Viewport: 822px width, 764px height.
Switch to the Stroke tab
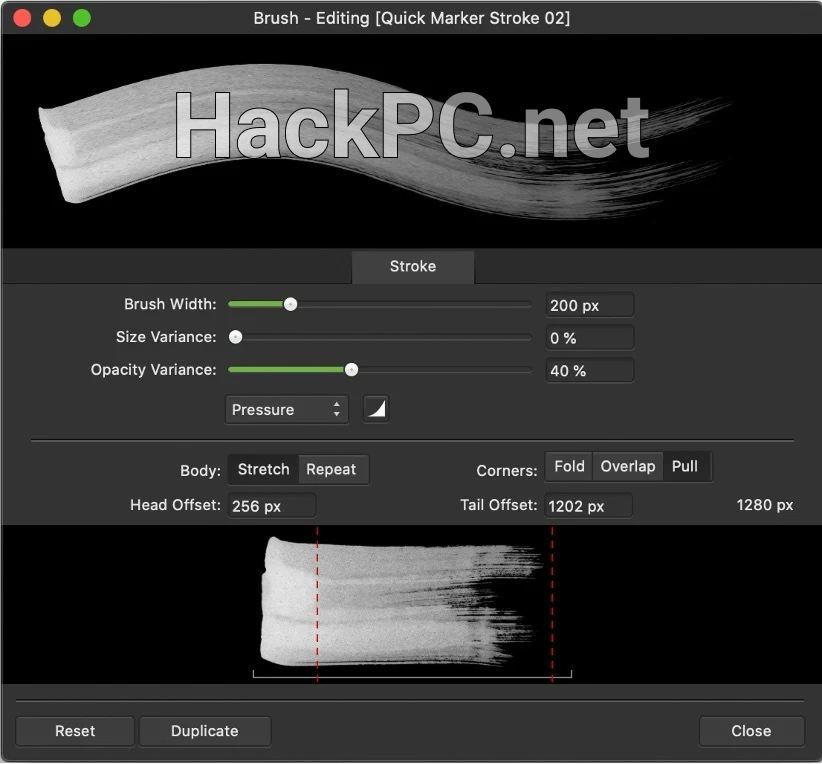(x=412, y=267)
